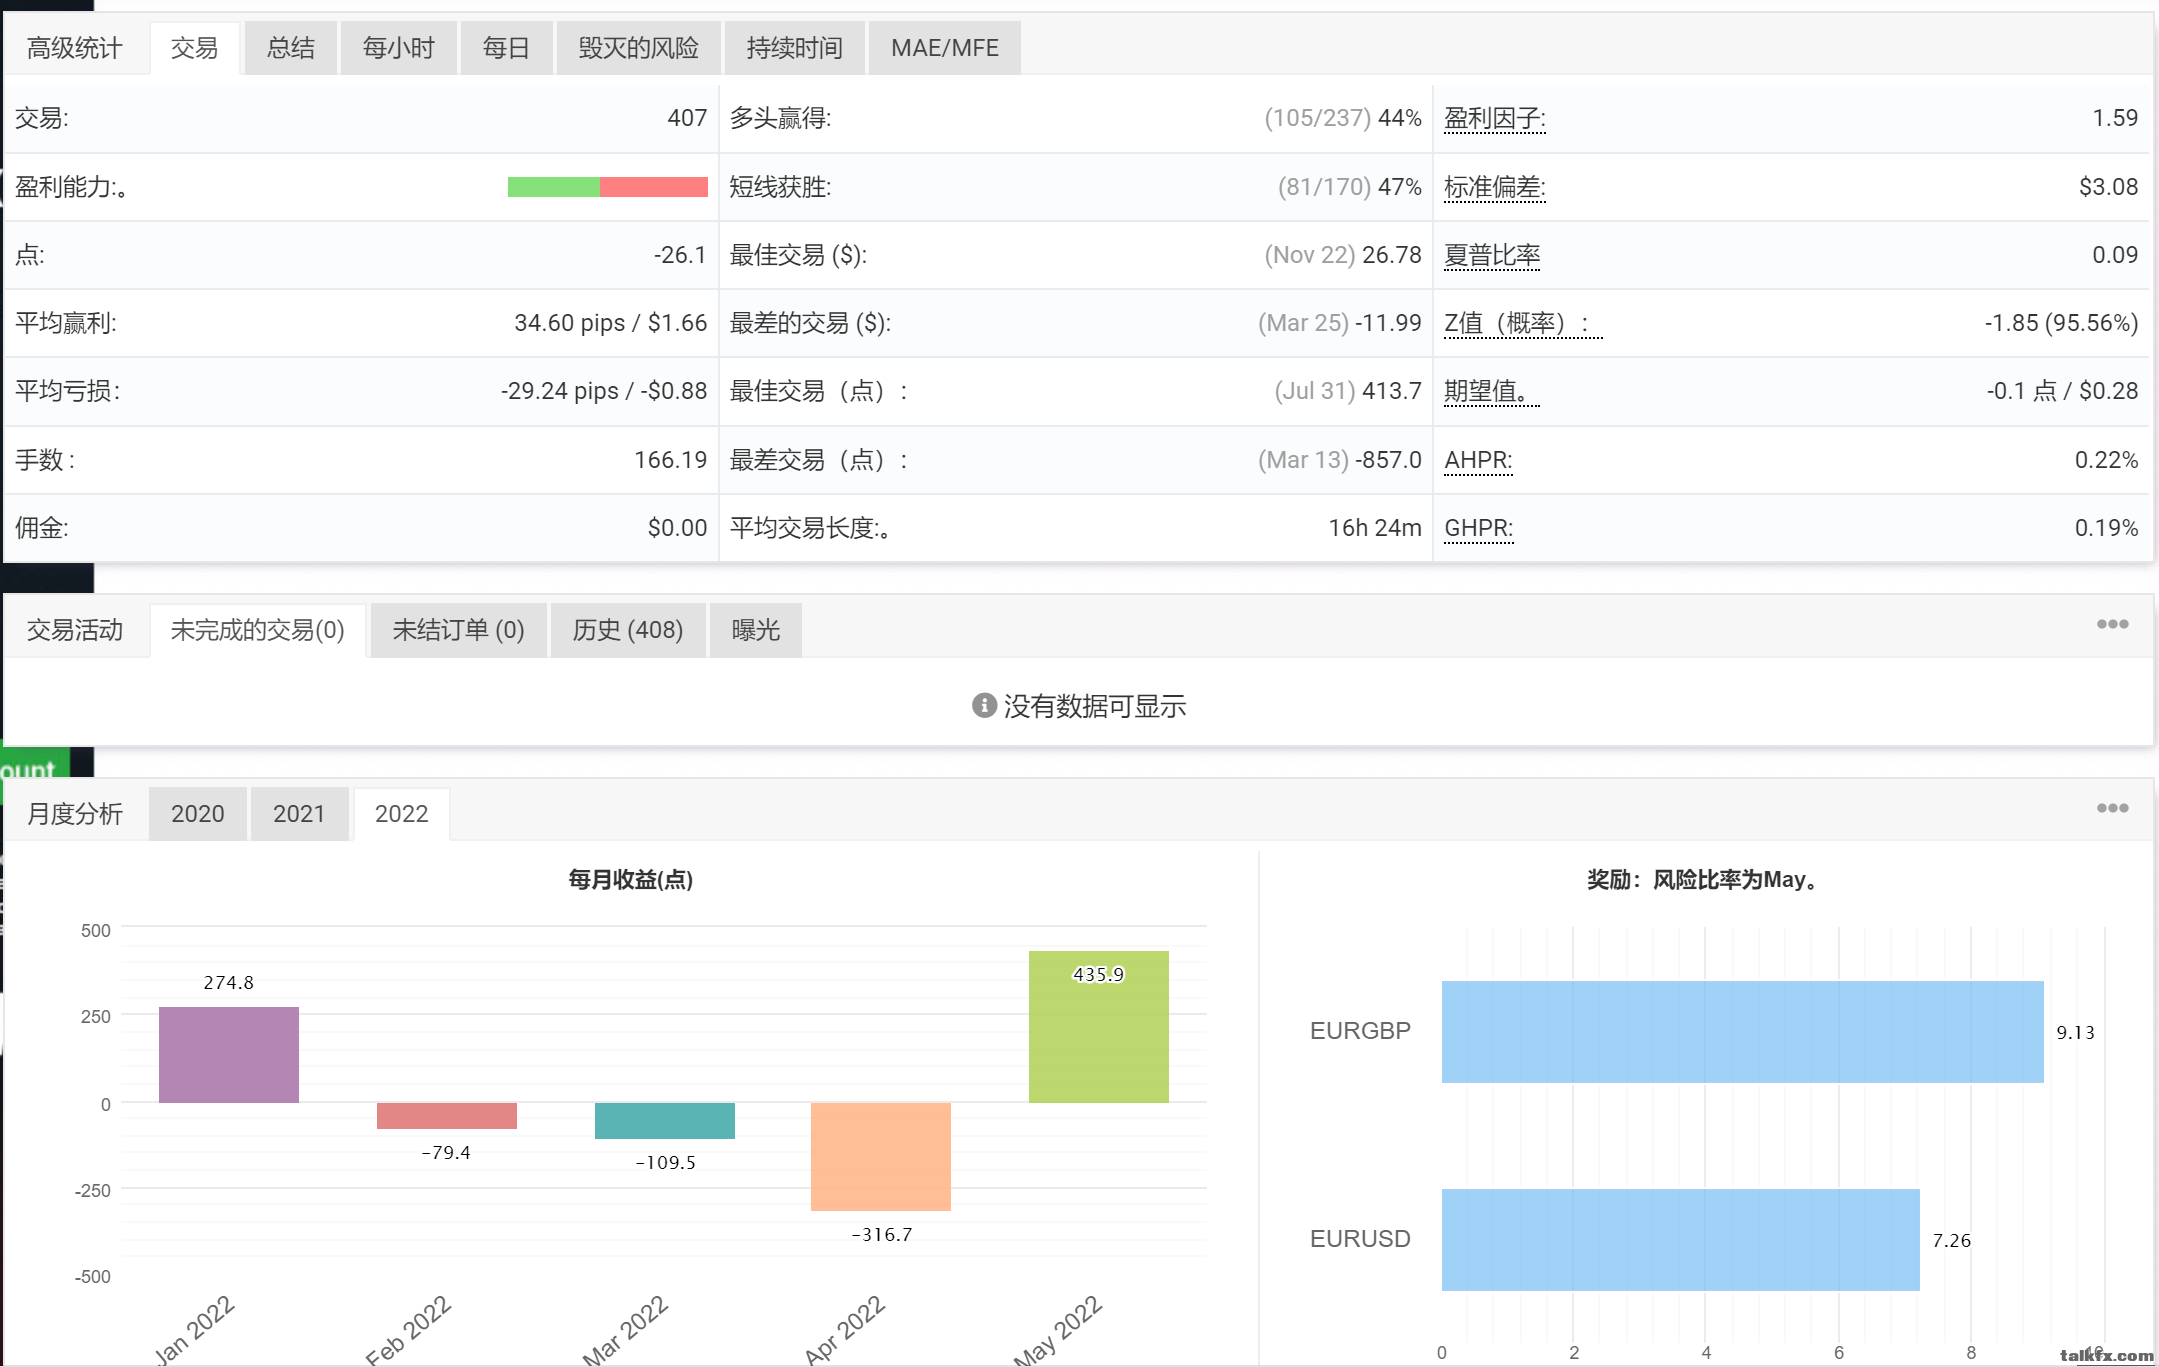The image size is (2159, 1367).
Task: Click the (81/170) 47% short wins value
Action: 1350,187
